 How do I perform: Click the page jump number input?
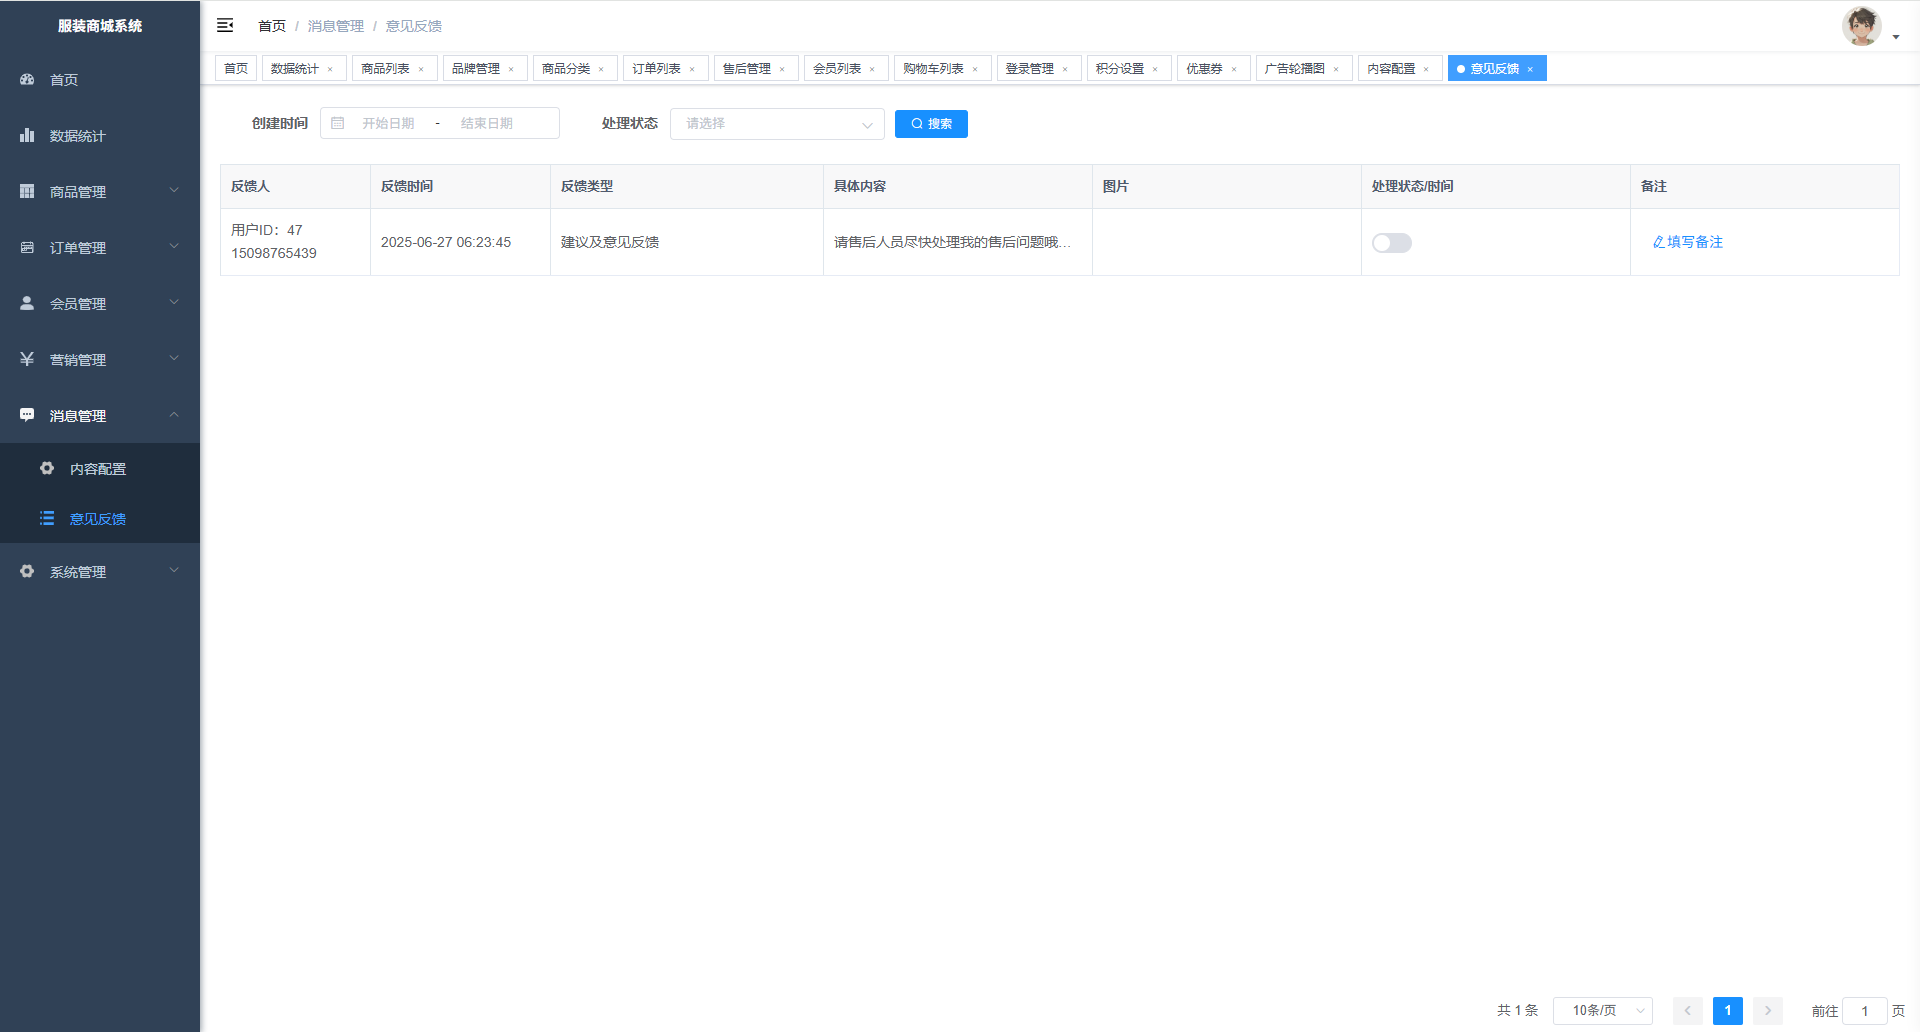coord(1864,1011)
